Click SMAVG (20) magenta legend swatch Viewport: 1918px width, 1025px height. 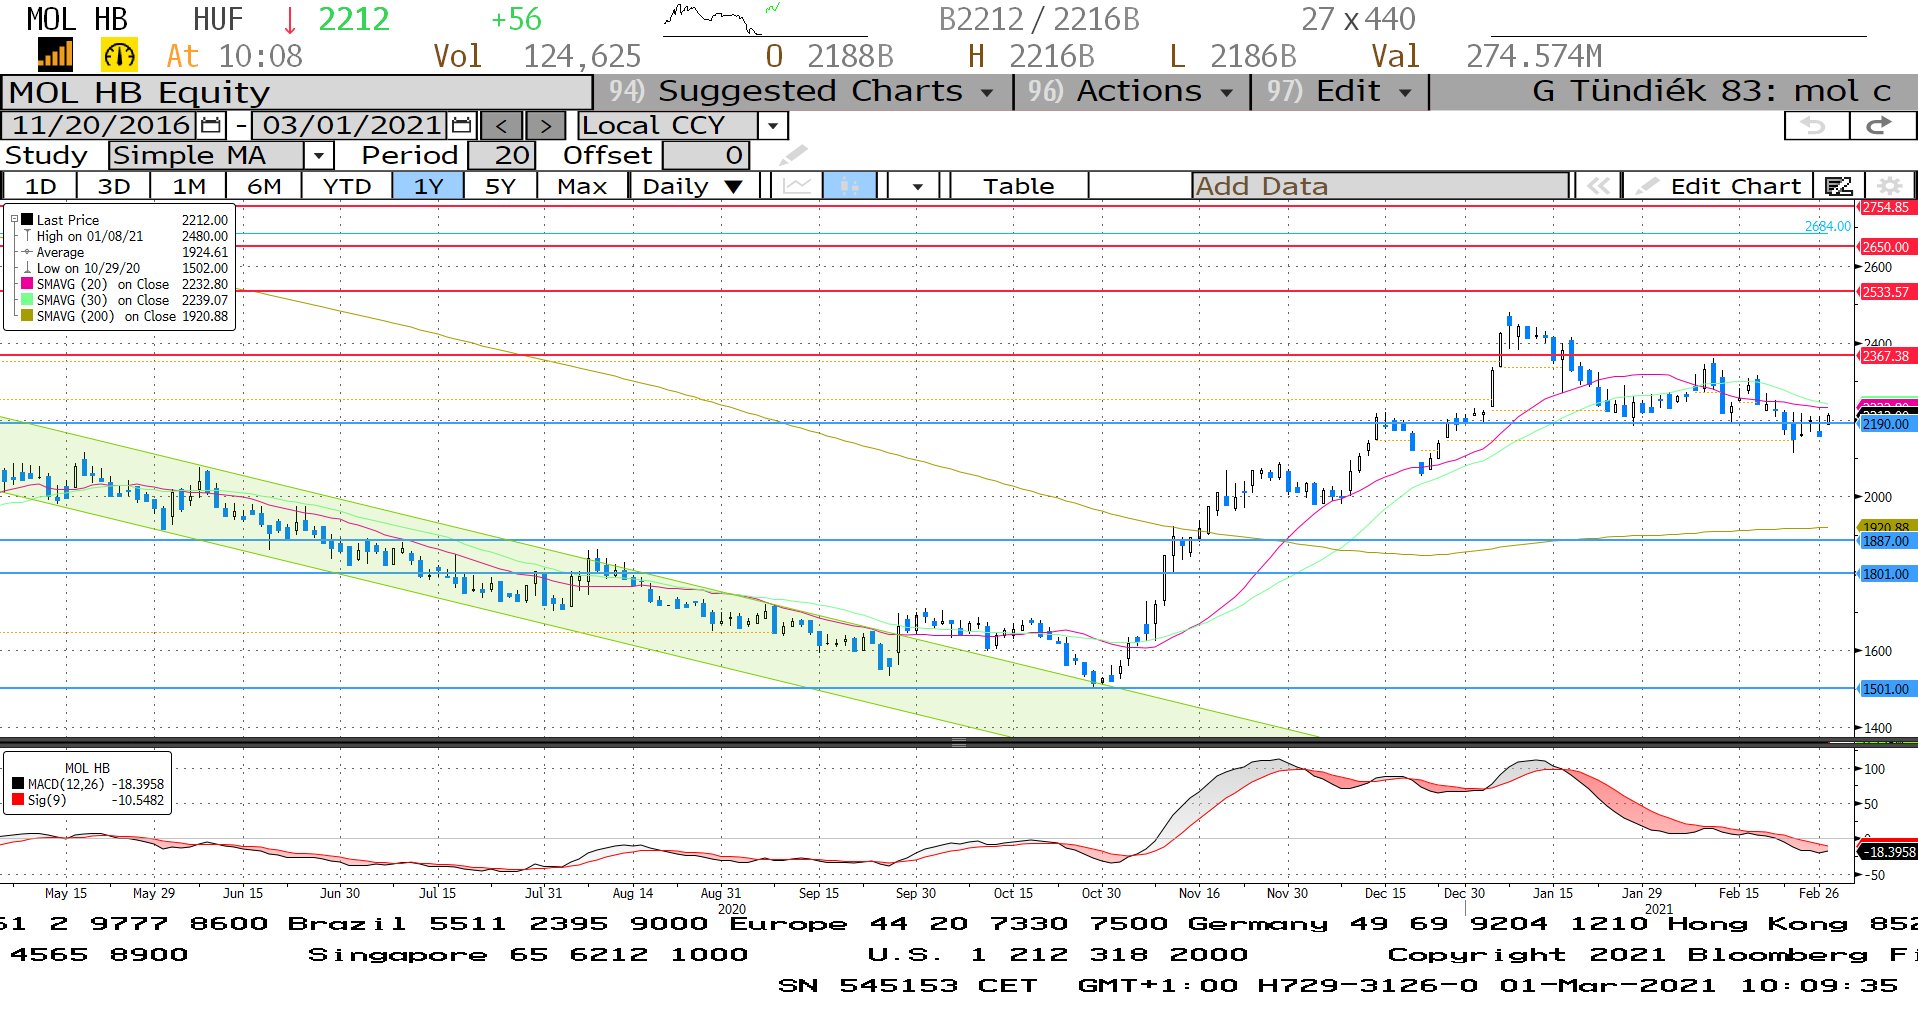tap(27, 284)
